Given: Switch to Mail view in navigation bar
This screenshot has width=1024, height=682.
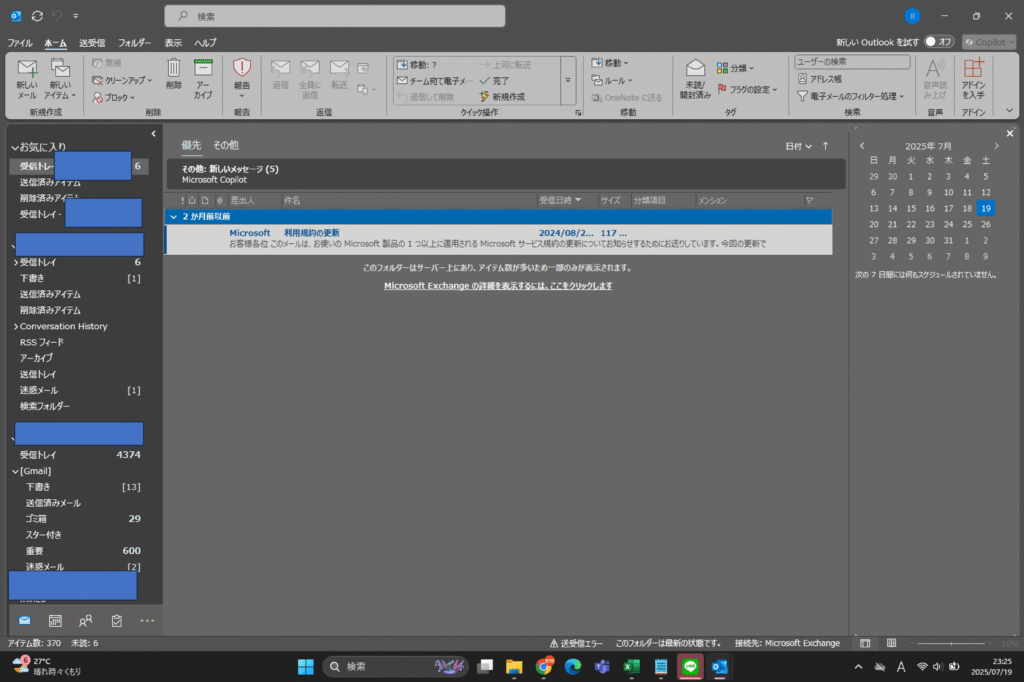Looking at the screenshot, I should point(25,621).
